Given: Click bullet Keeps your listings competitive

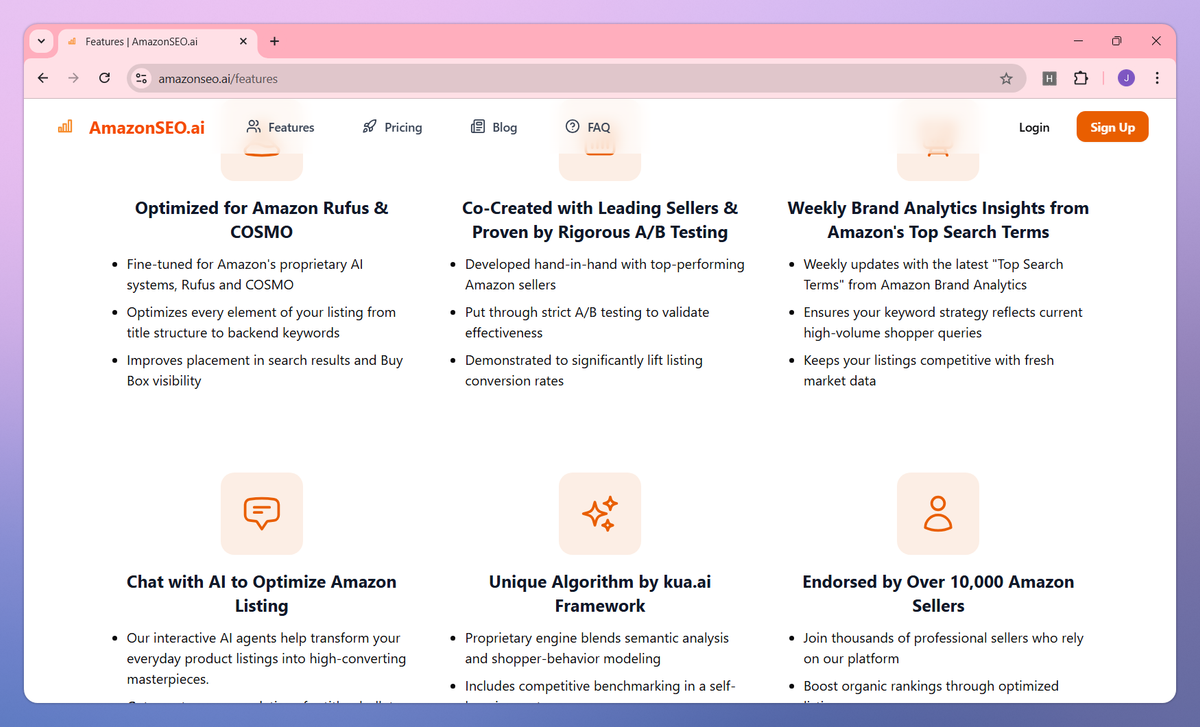Looking at the screenshot, I should tap(929, 370).
